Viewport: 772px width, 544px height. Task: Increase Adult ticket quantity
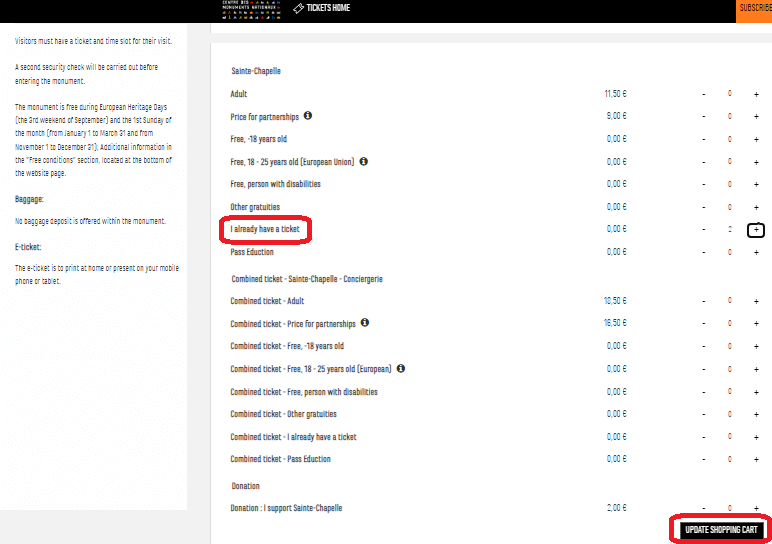[756, 94]
